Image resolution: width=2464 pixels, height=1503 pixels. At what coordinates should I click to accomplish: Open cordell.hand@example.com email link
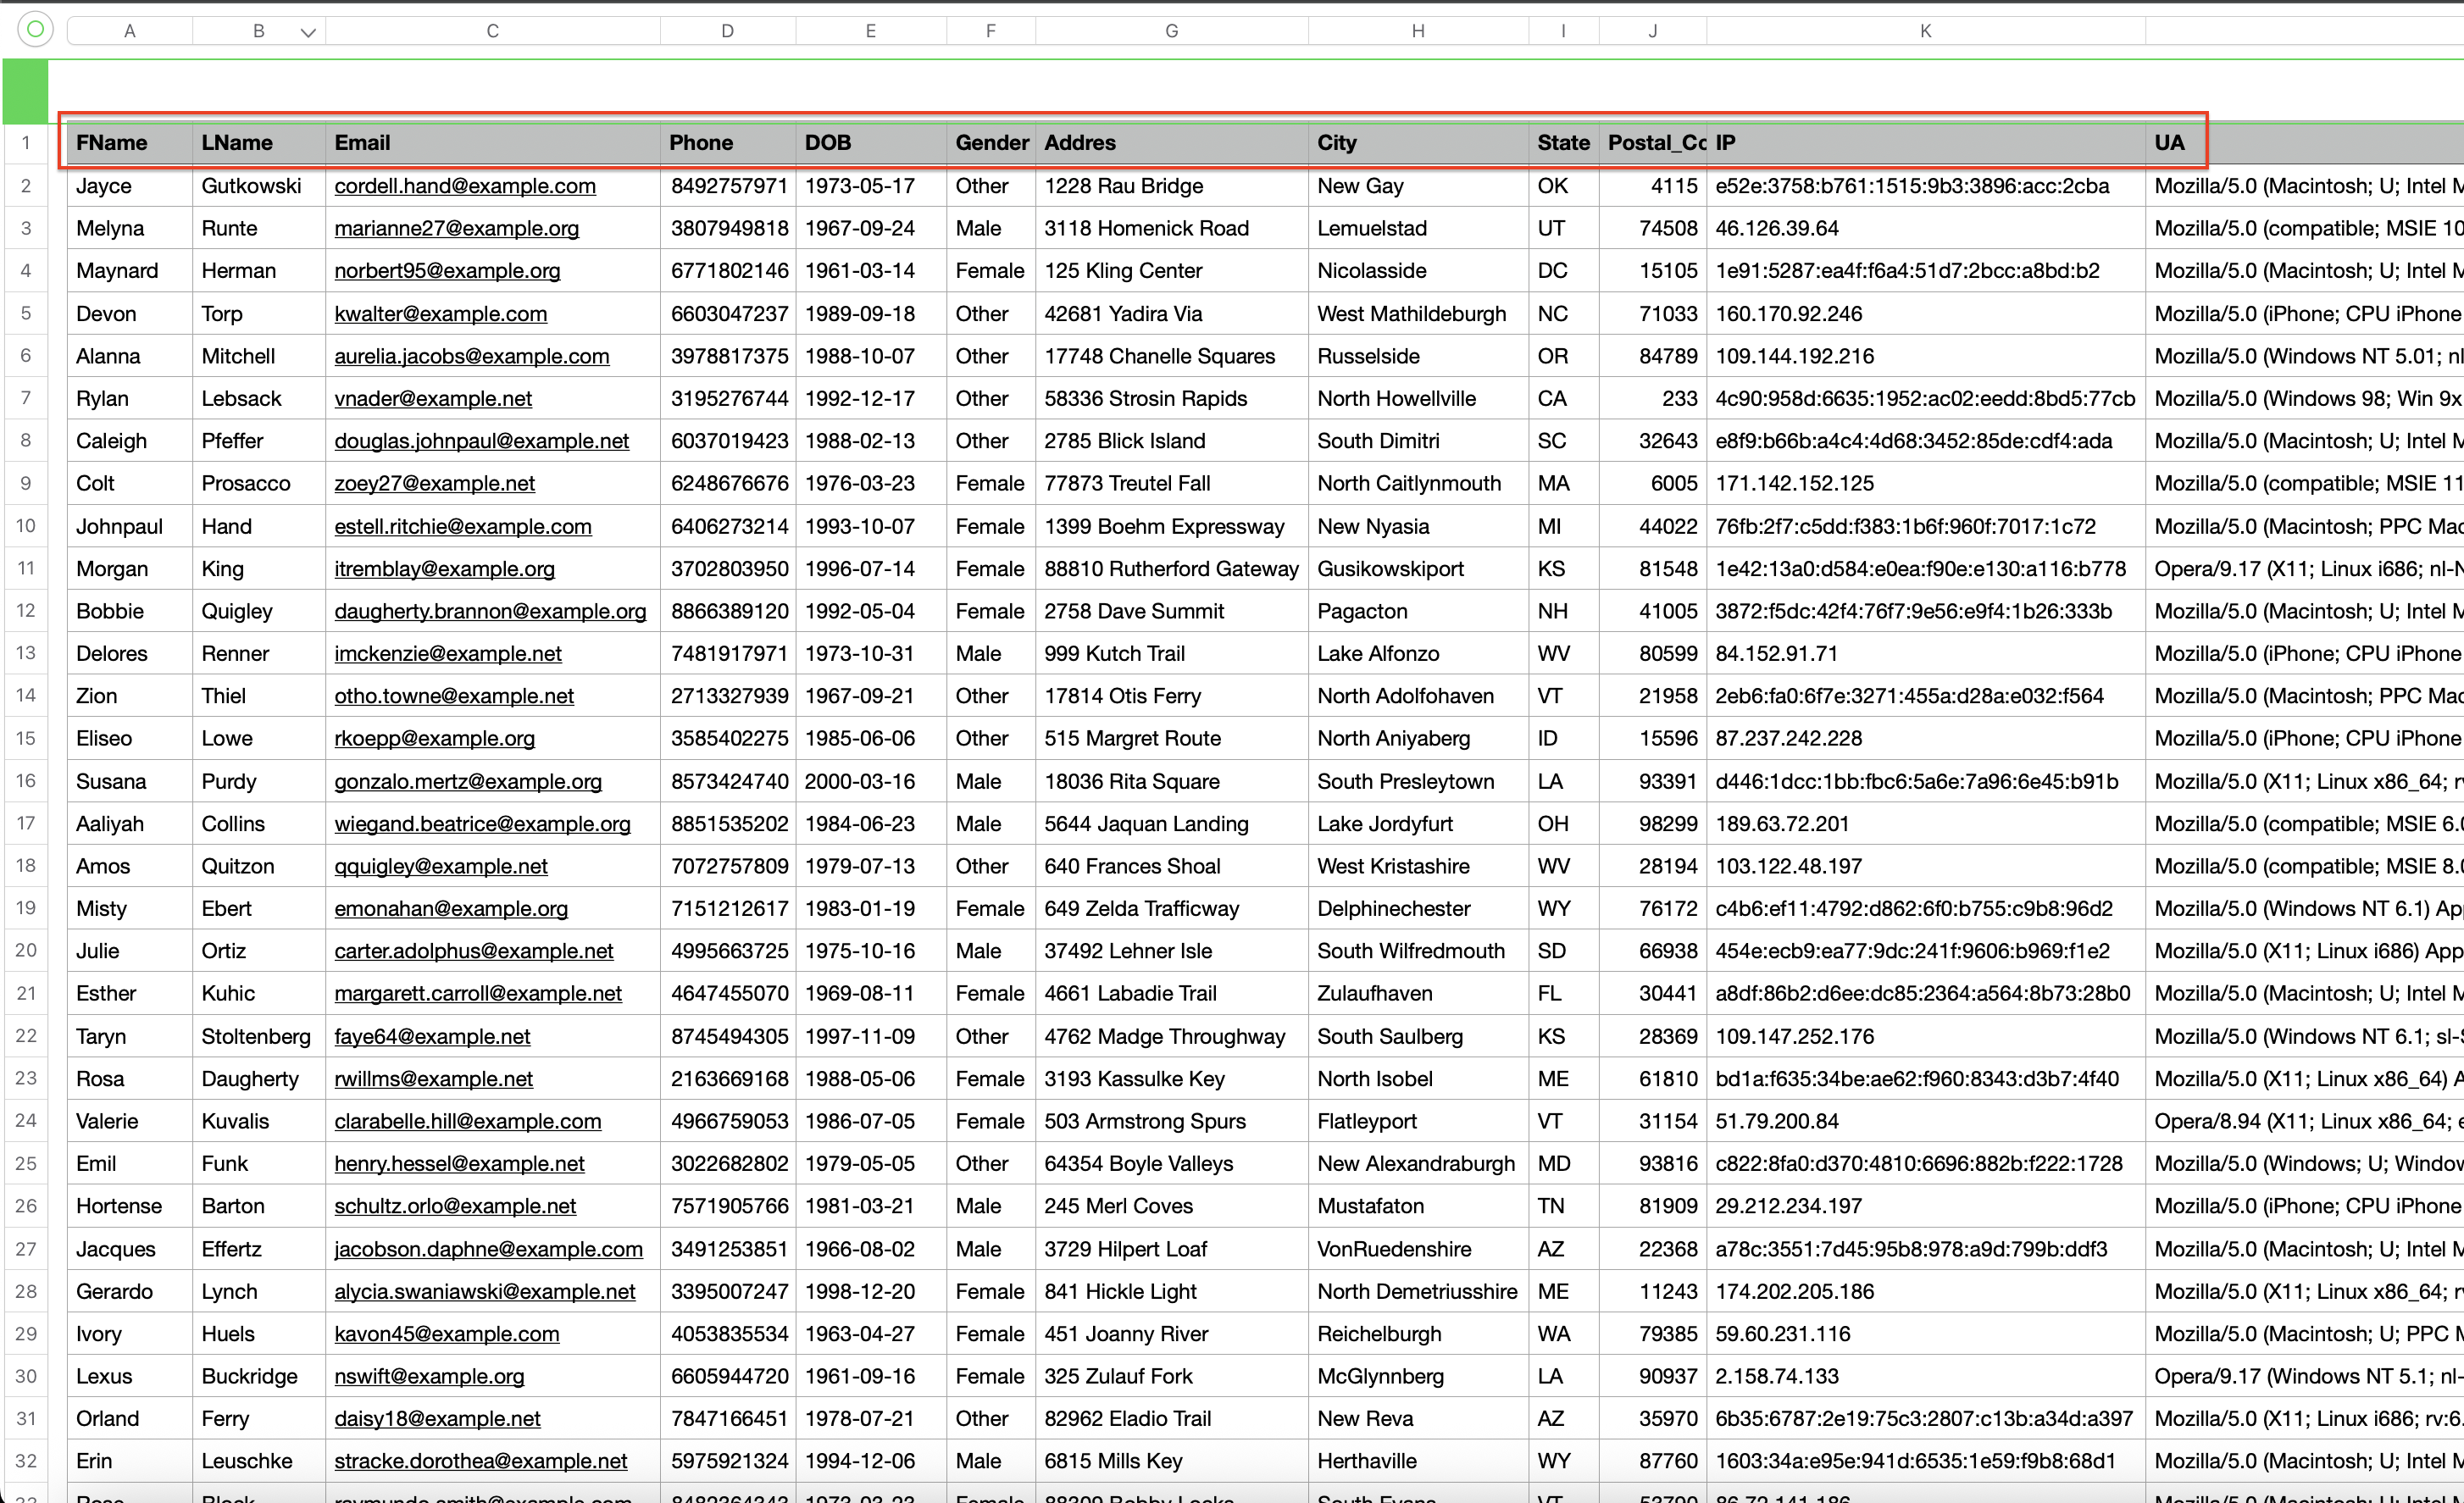click(465, 186)
